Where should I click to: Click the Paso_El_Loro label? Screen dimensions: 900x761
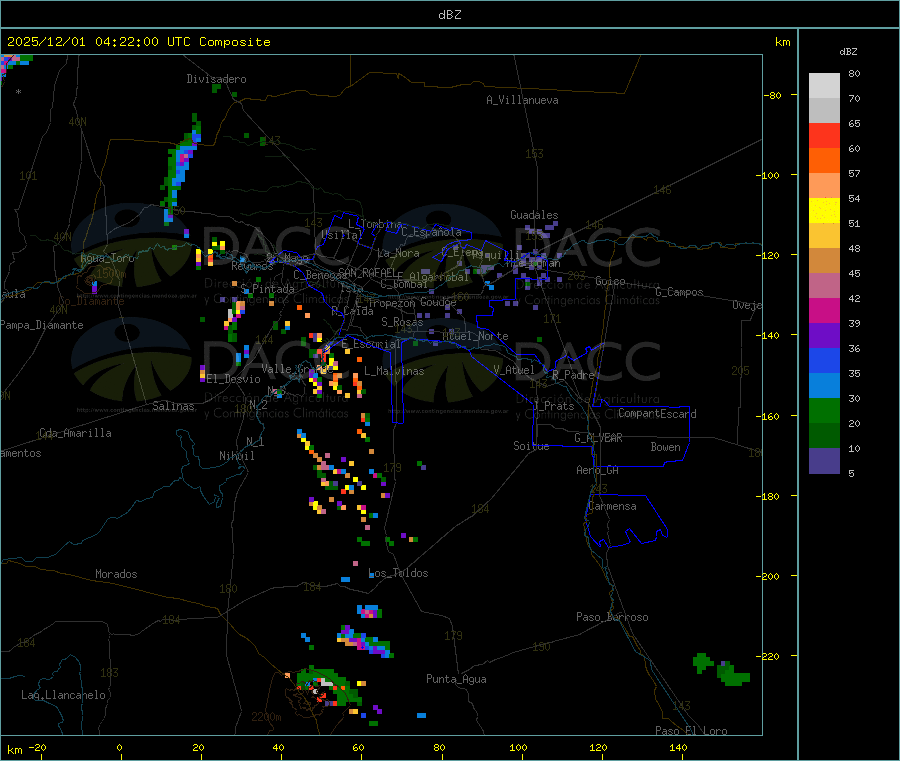tap(691, 731)
